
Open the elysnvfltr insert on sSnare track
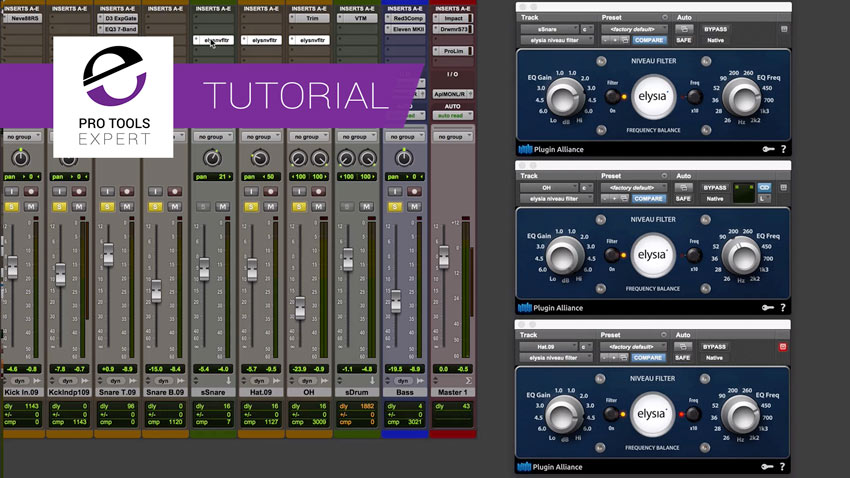pos(213,40)
